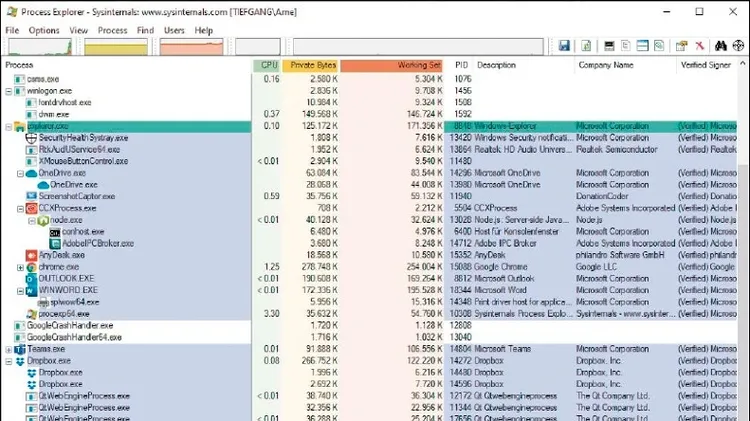Collapse the node.exe tree node
The height and width of the screenshot is (421, 750).
pyautogui.click(x=32, y=221)
